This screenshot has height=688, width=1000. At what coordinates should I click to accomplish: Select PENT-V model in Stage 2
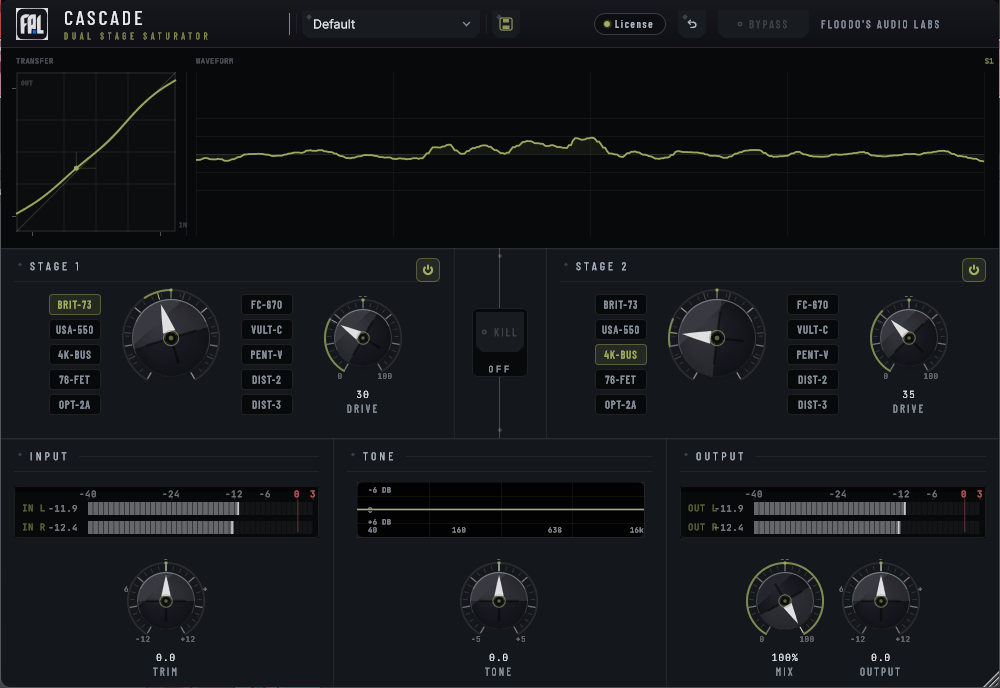click(x=812, y=355)
